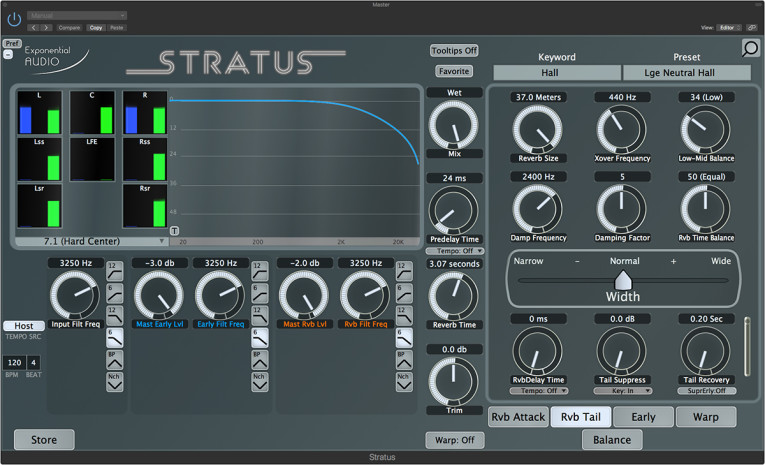Select 6 dB high-pass for Input filter
This screenshot has height=465, width=765.
[x=115, y=294]
